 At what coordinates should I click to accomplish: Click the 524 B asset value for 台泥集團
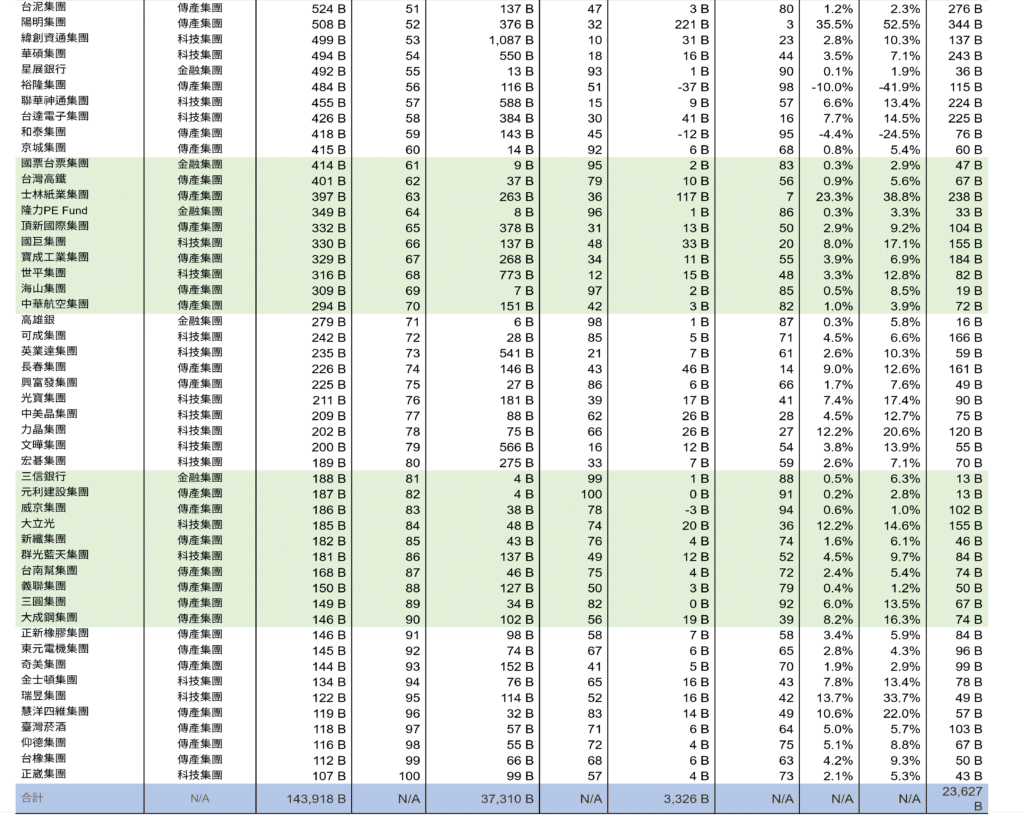coord(328,9)
